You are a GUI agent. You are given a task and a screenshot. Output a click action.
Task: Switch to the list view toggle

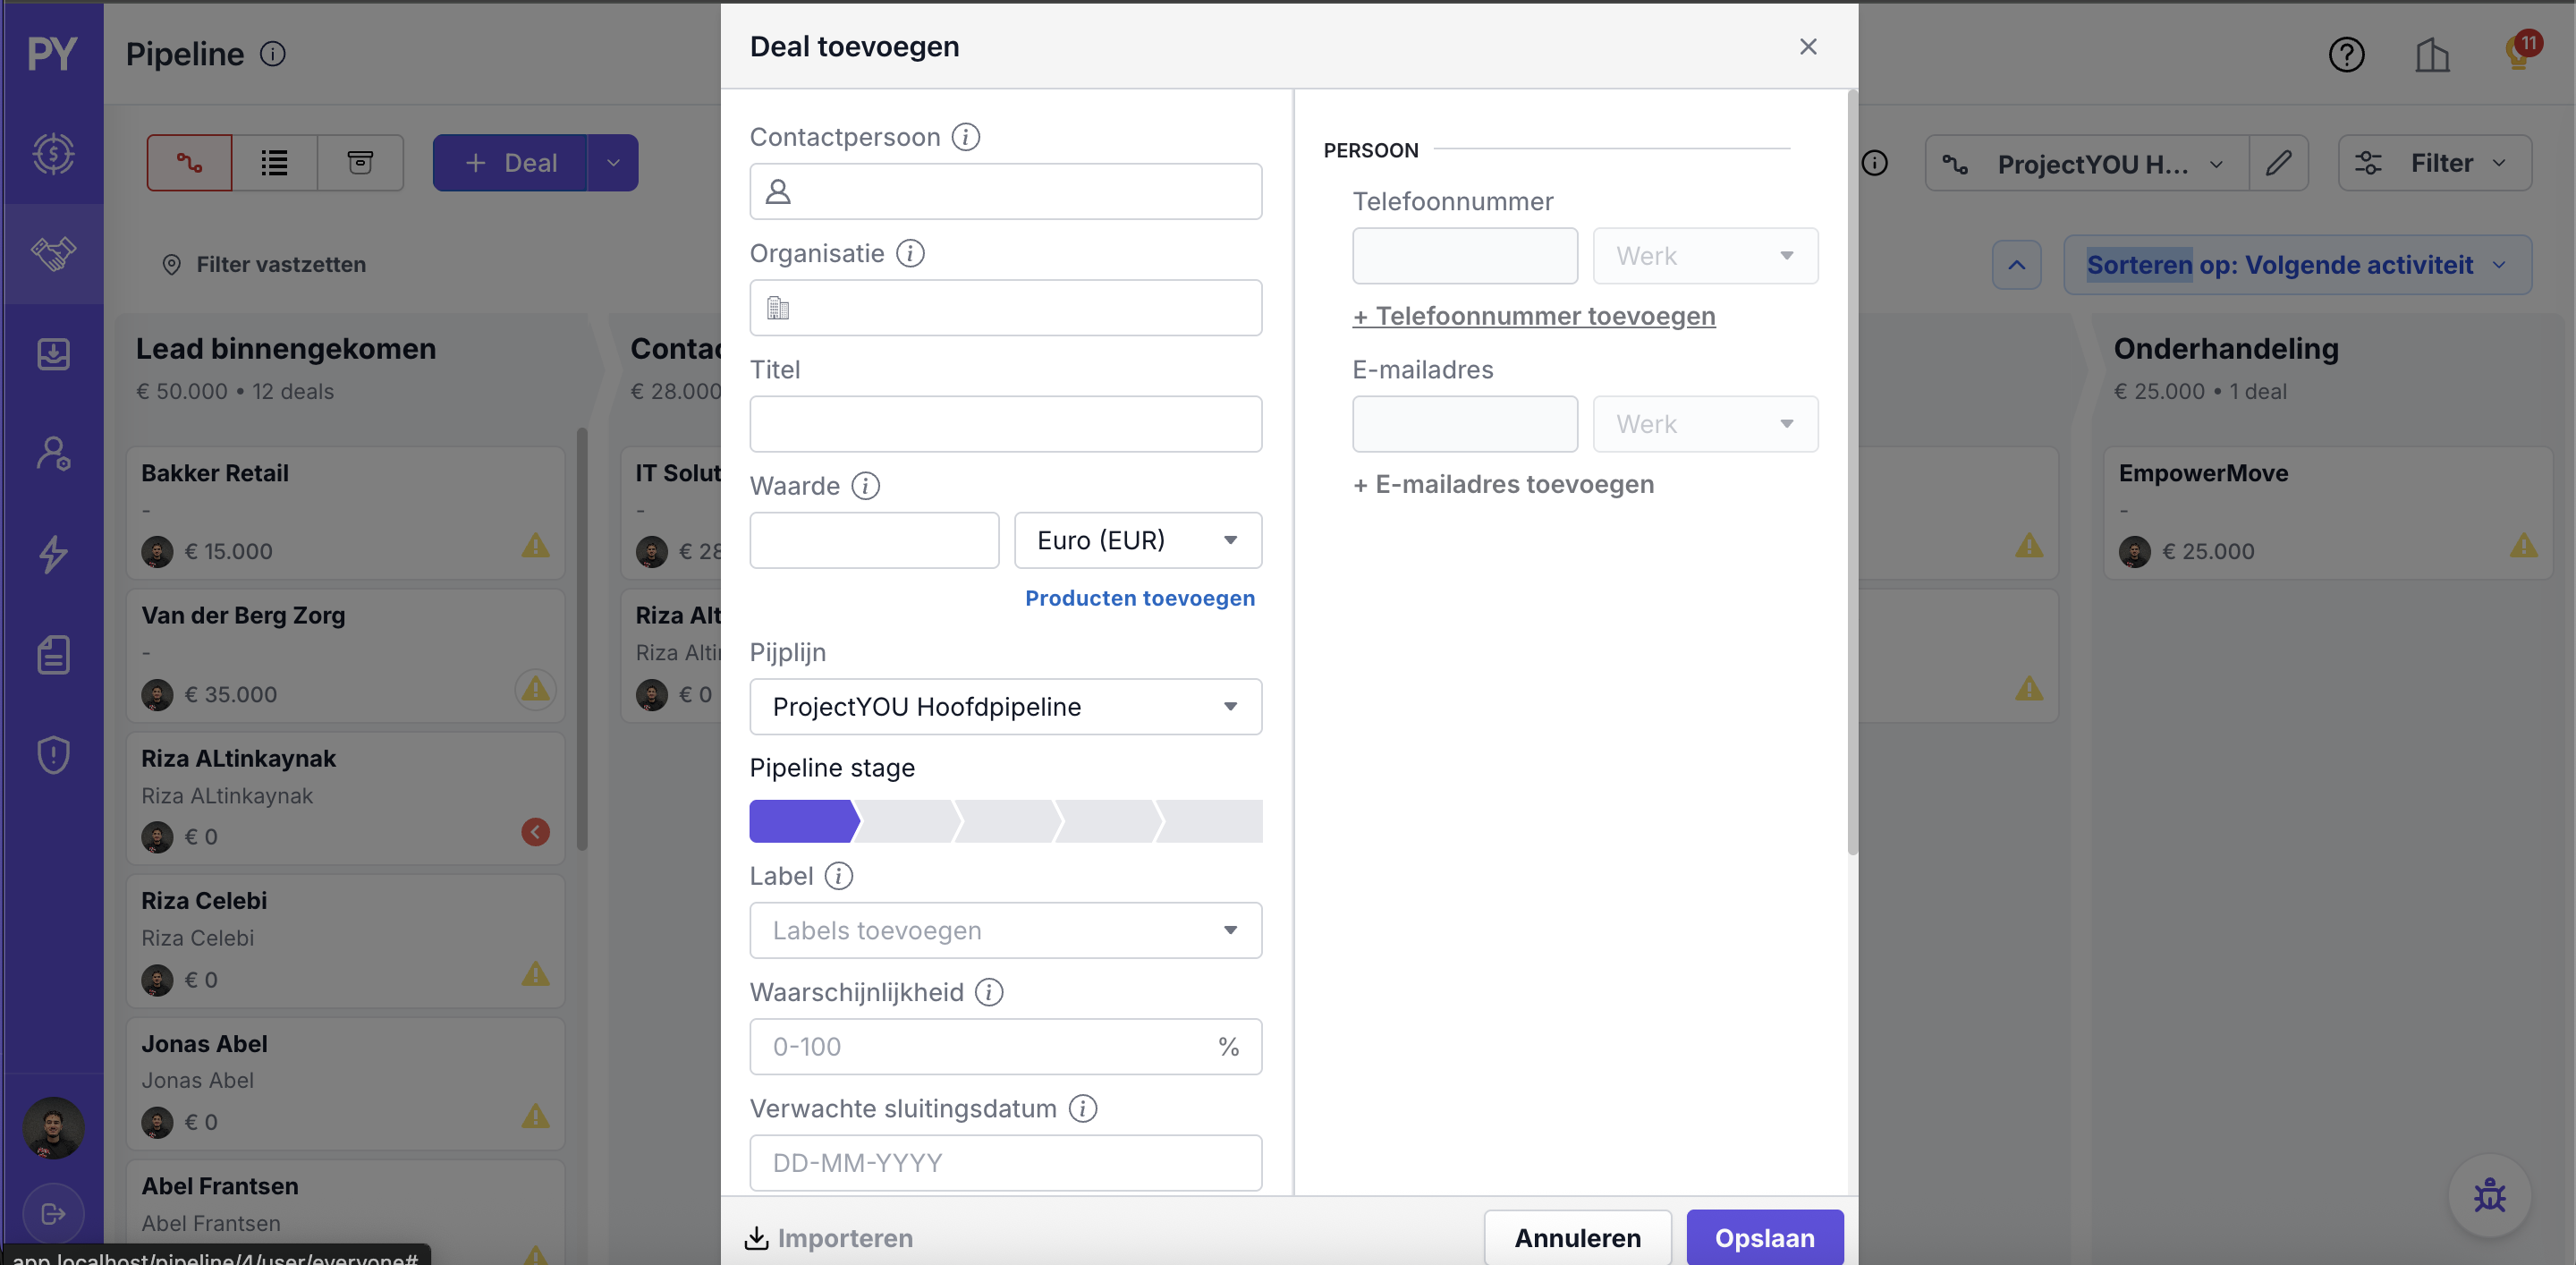275,163
